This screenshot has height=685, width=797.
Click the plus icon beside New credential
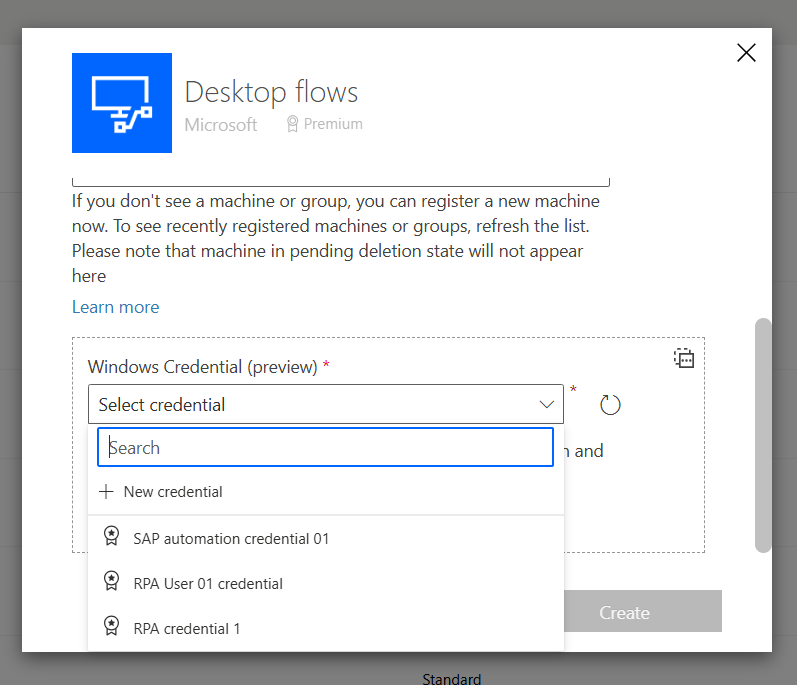[106, 492]
